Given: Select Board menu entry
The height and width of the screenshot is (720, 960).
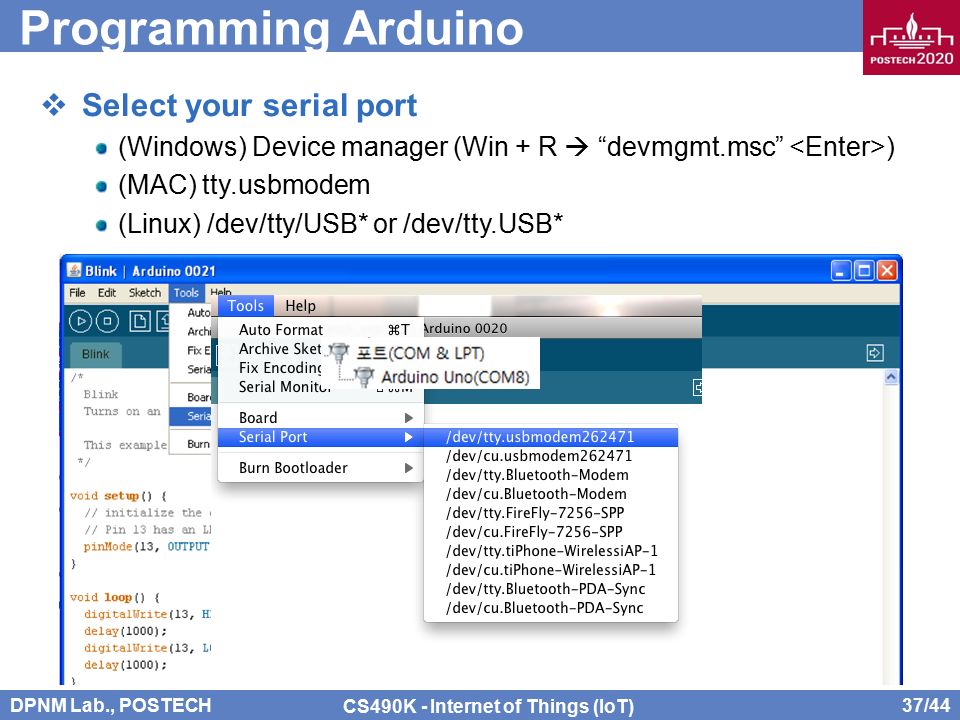Looking at the screenshot, I should point(320,418).
